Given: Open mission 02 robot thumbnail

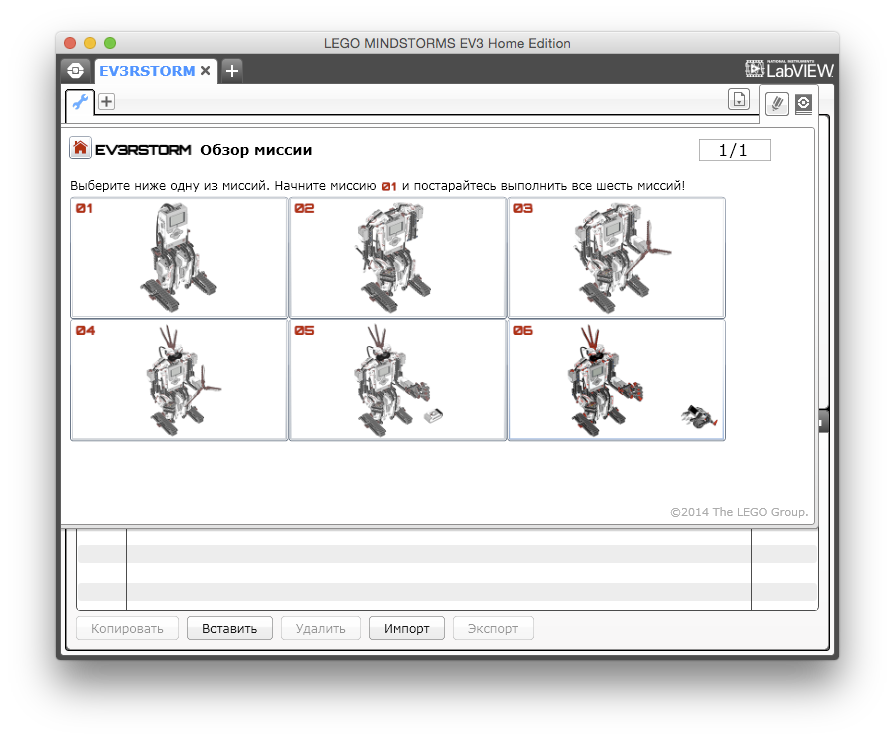Looking at the screenshot, I should coord(397,258).
